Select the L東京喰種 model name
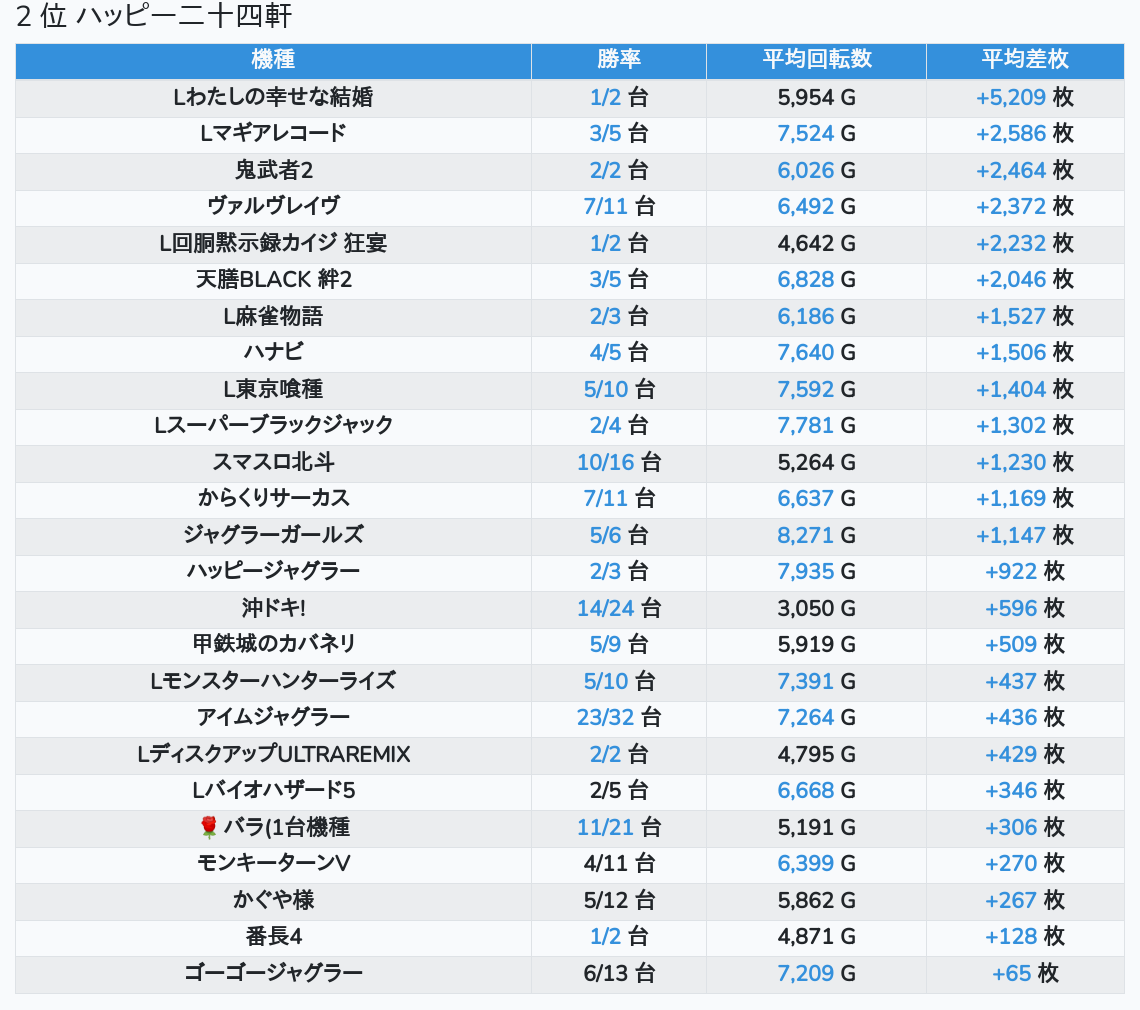Screen dimensions: 1140x1010 [273, 389]
